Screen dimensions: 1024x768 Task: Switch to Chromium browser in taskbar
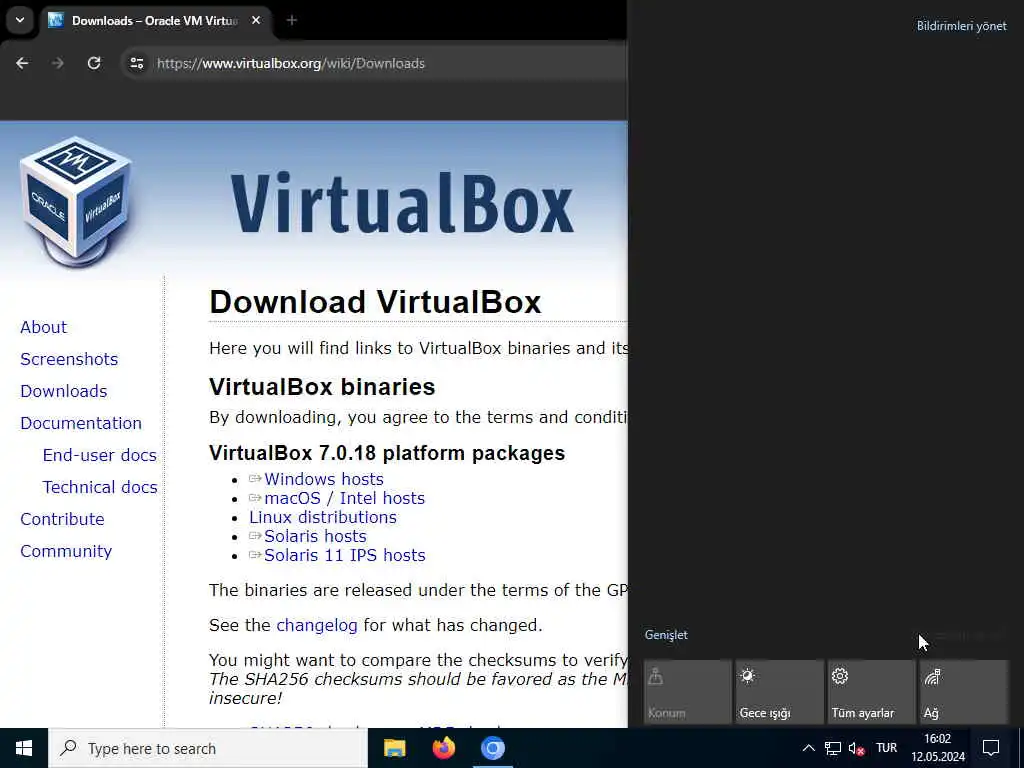click(492, 748)
